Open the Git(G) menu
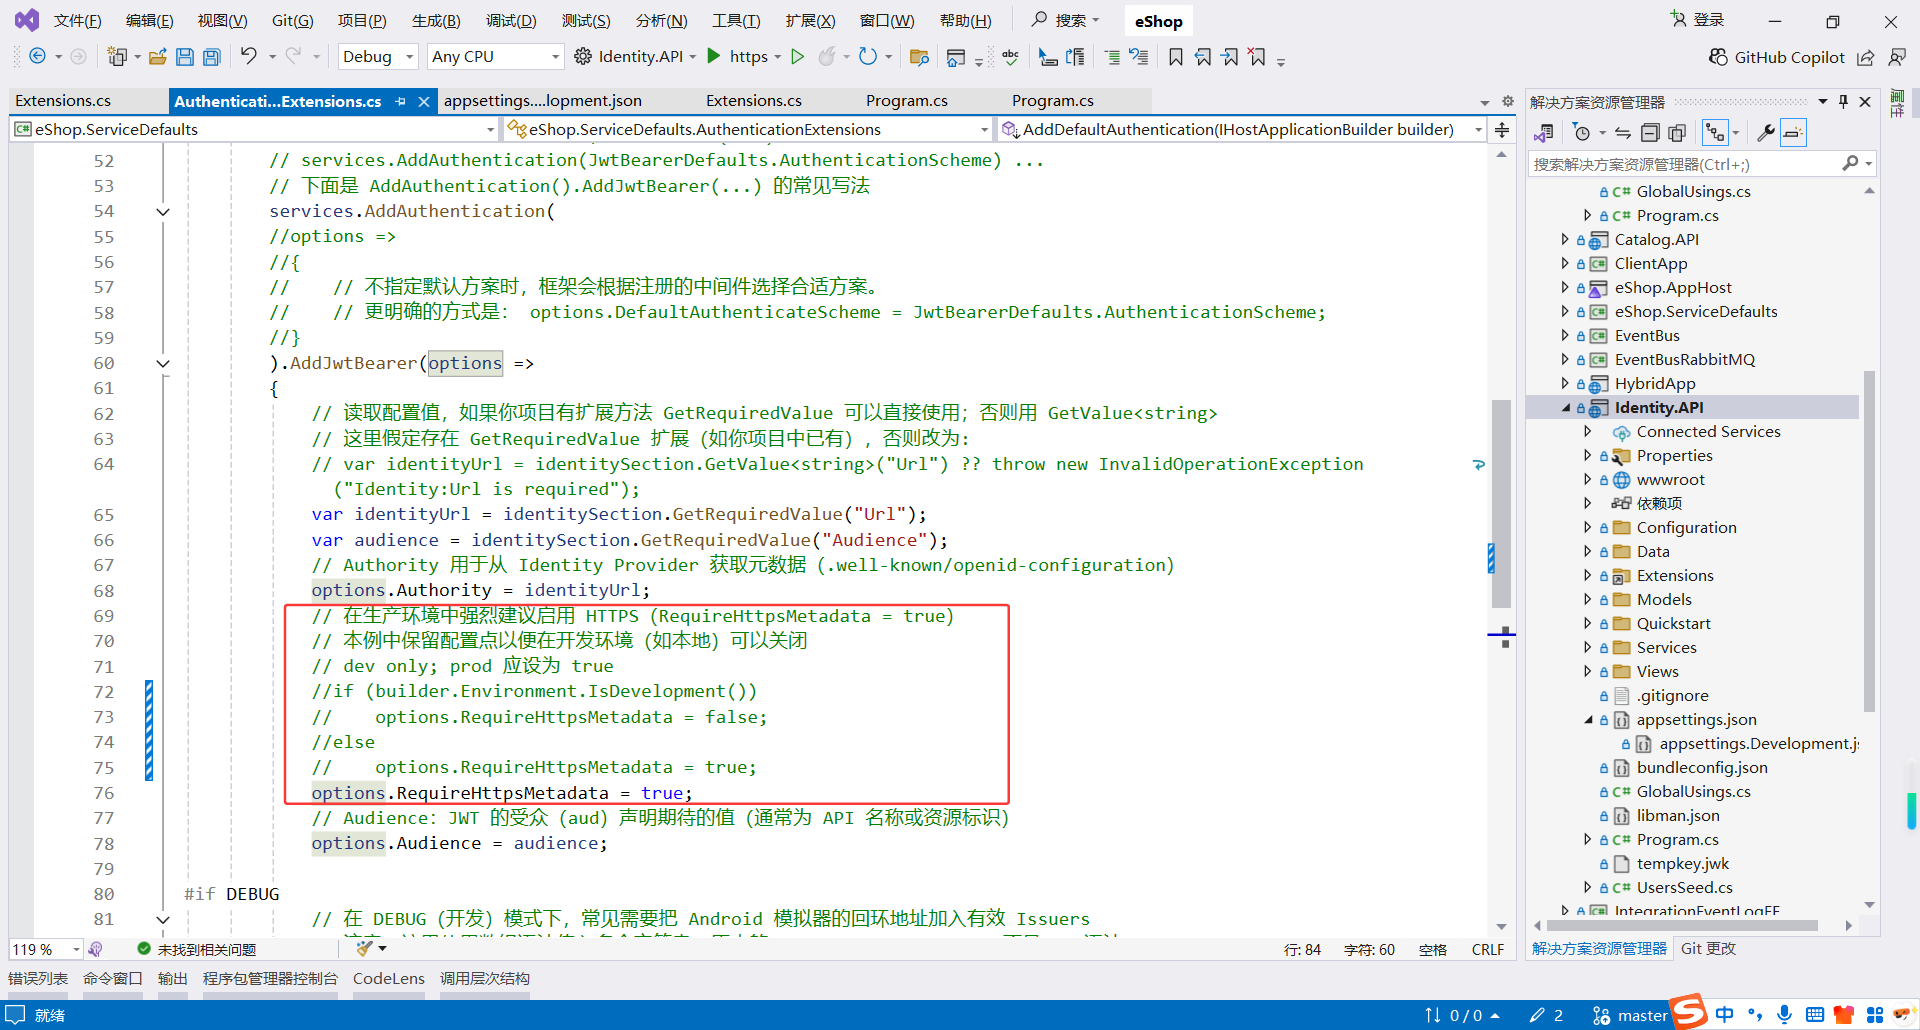The height and width of the screenshot is (1030, 1920). 292,20
